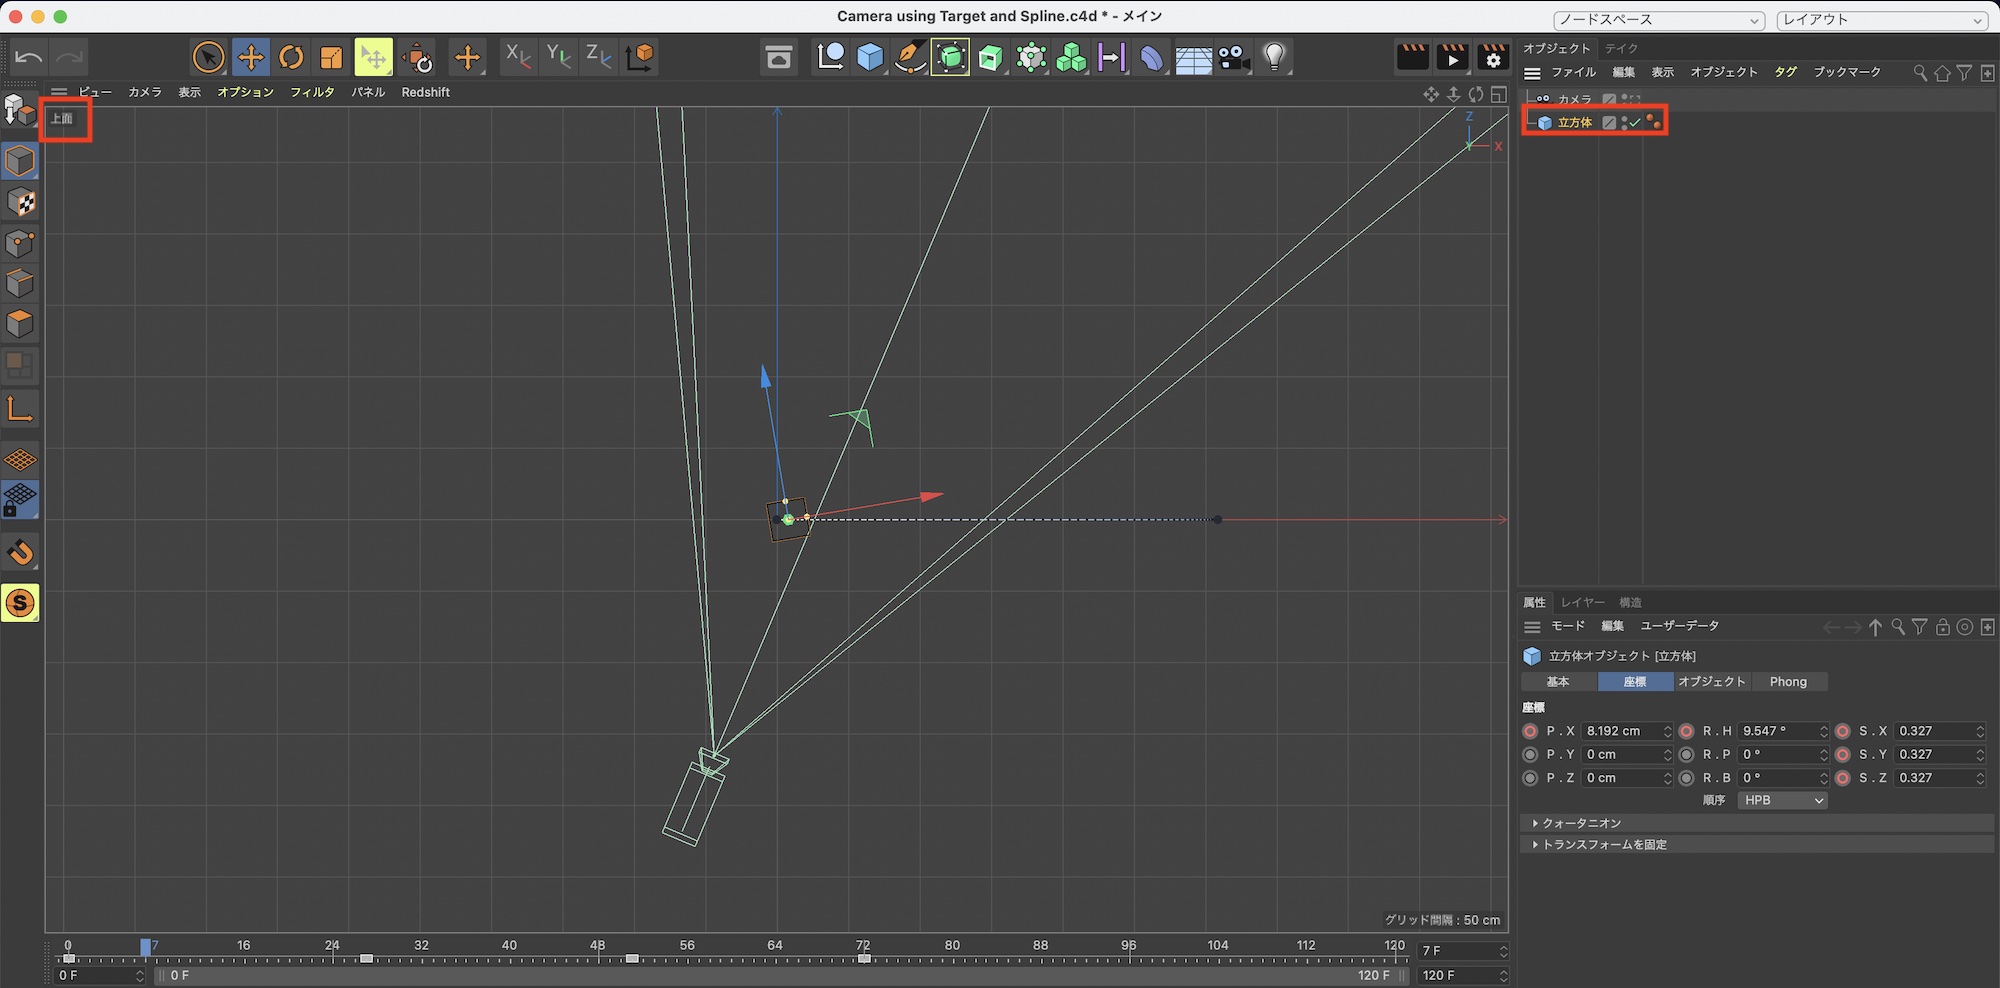Toggle keyframe dot for P . Y
Image resolution: width=2000 pixels, height=988 pixels.
[1530, 755]
